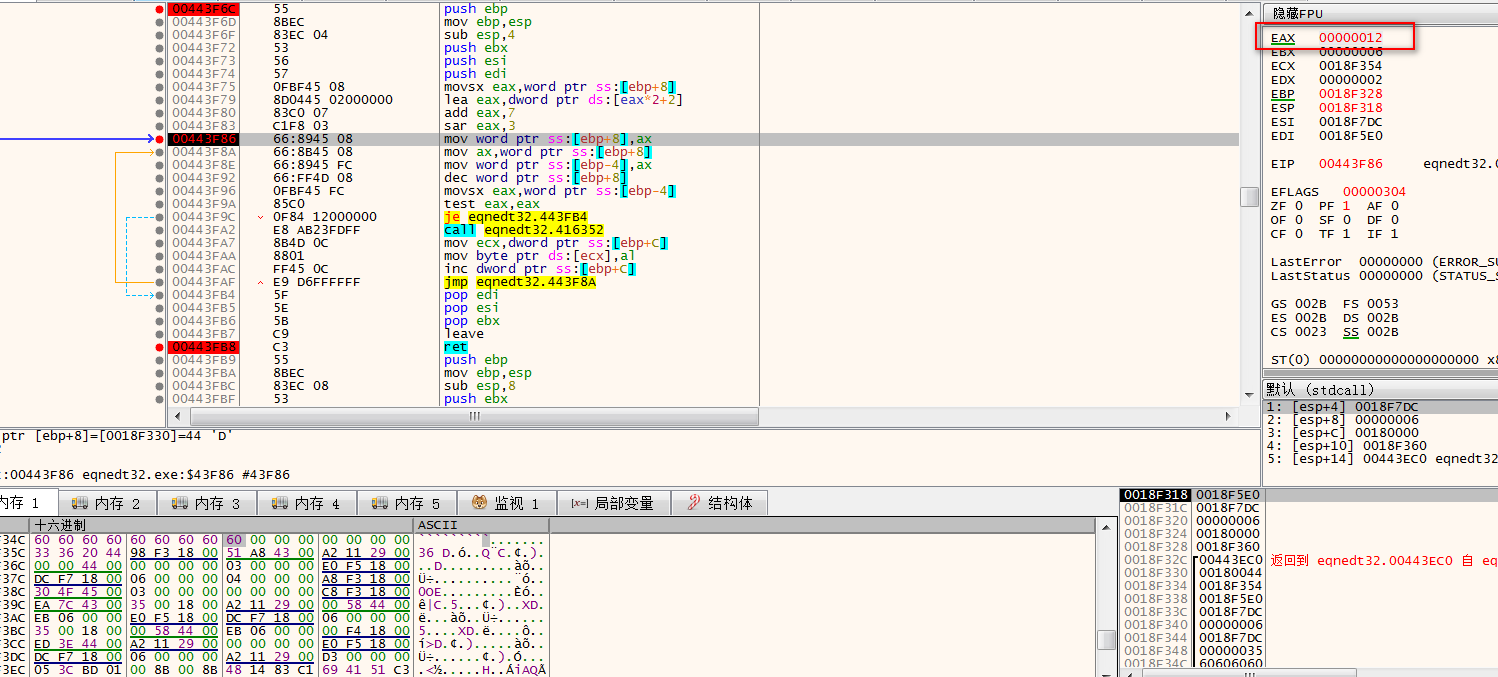The image size is (1498, 677).
Task: Click the Watch 1 (监视 1) tab icon
Action: (x=479, y=503)
